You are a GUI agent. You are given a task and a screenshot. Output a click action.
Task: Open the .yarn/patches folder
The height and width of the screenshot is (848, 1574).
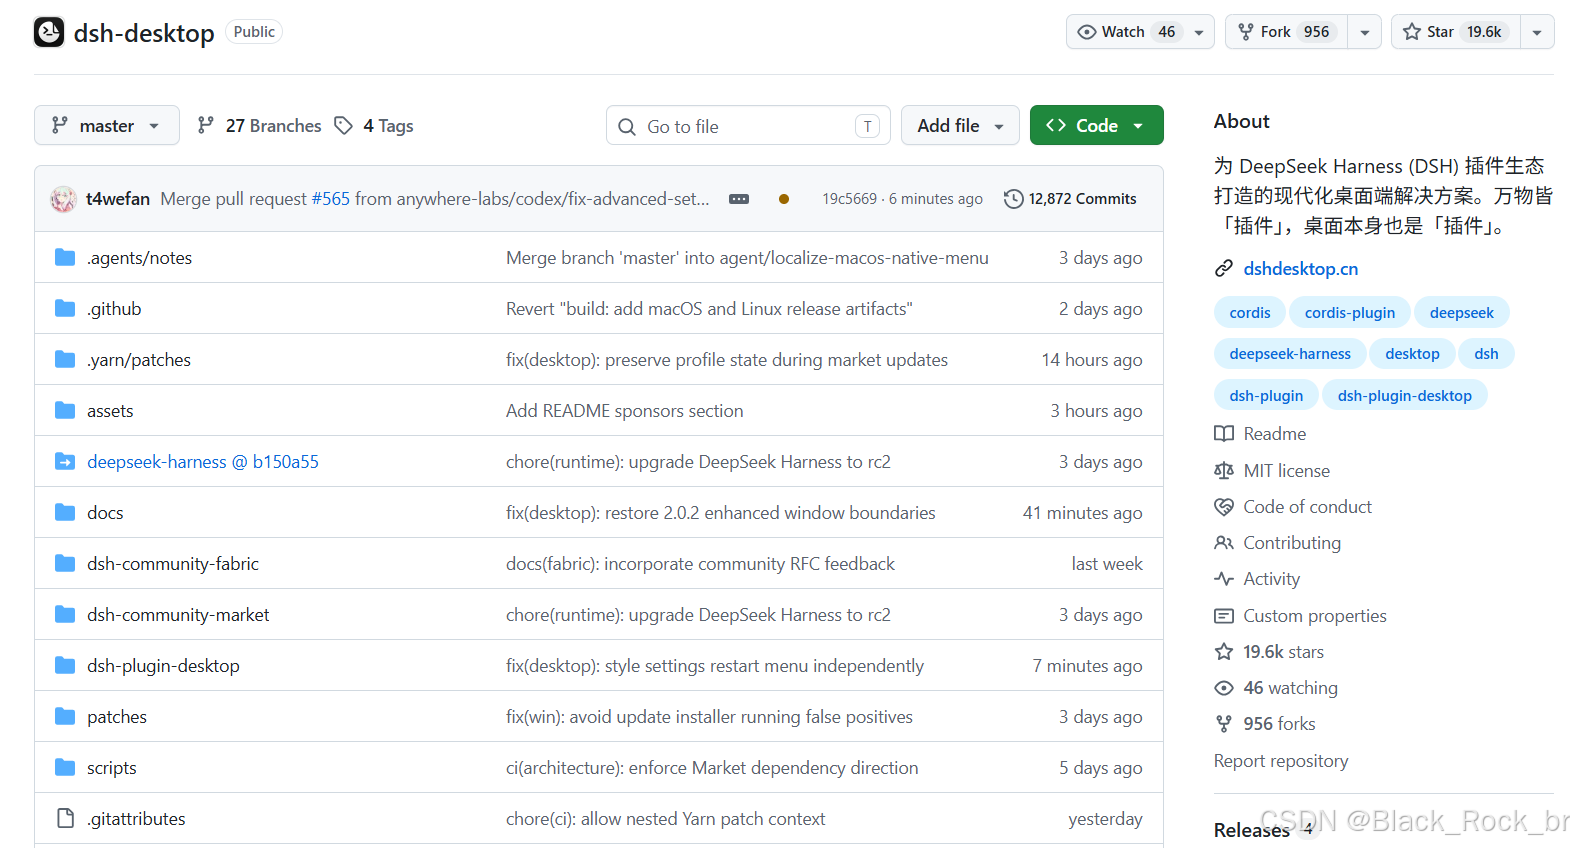coord(139,360)
